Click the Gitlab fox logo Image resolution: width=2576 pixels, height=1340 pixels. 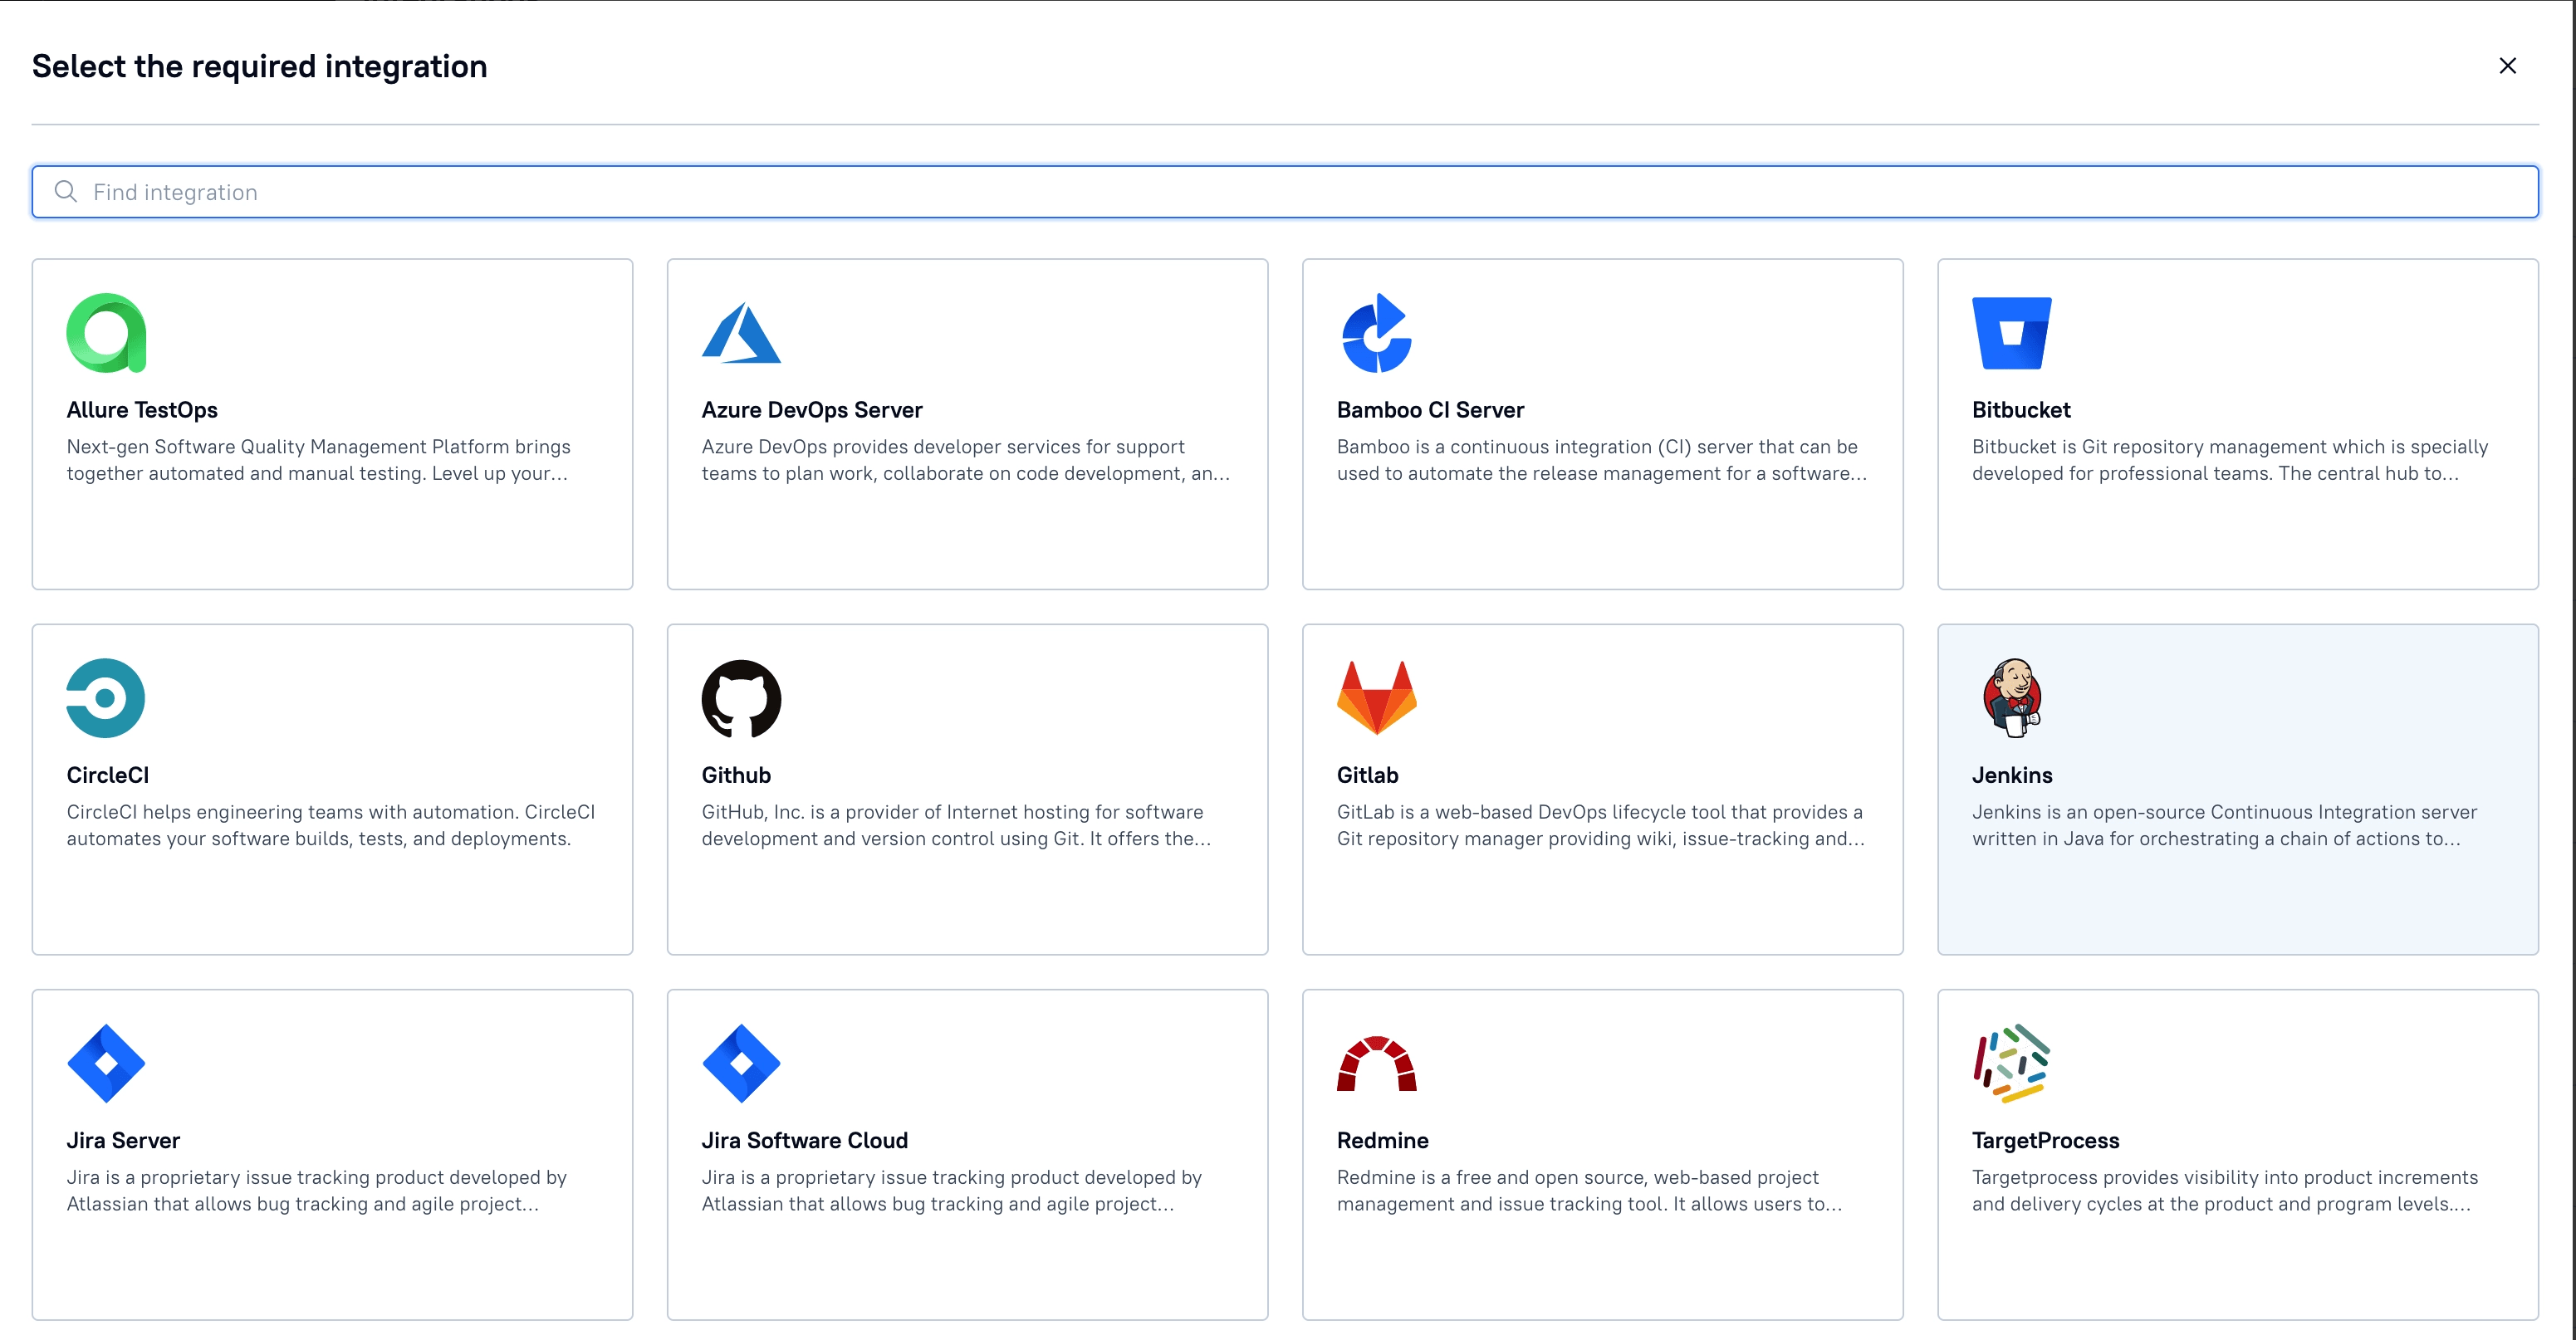pos(1376,698)
